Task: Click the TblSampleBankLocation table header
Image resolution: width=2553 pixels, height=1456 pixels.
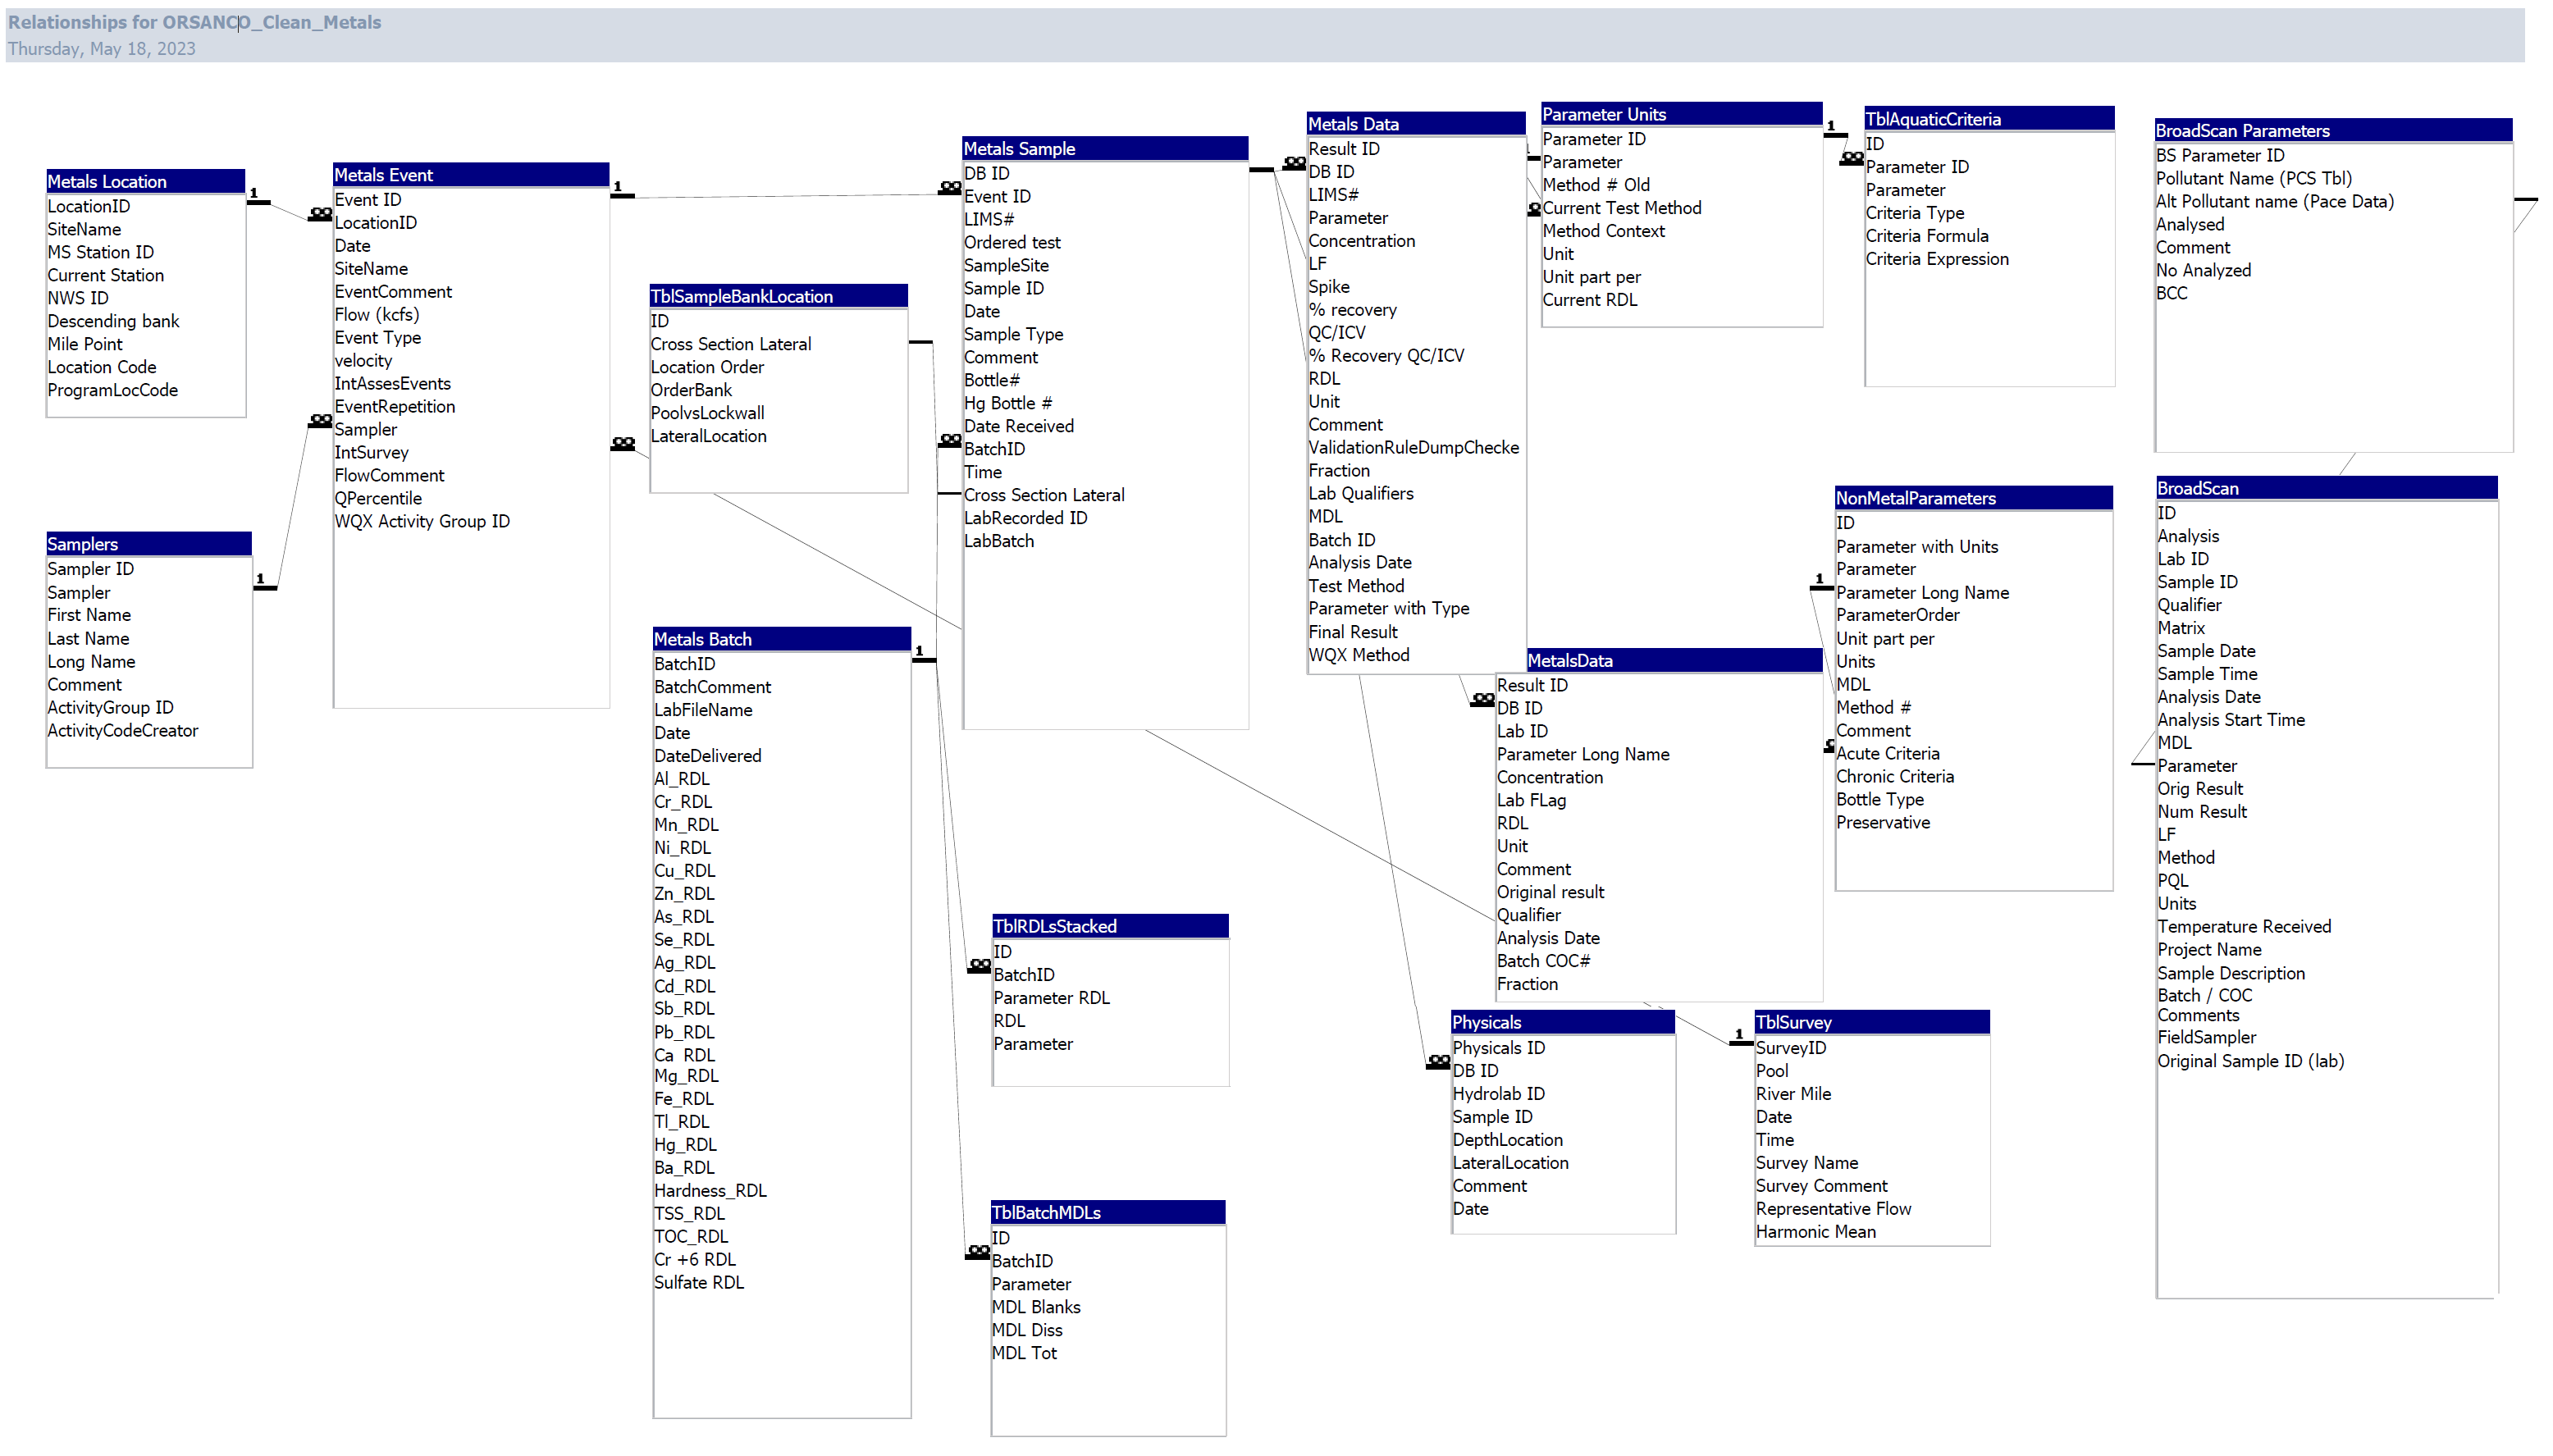Action: 778,296
